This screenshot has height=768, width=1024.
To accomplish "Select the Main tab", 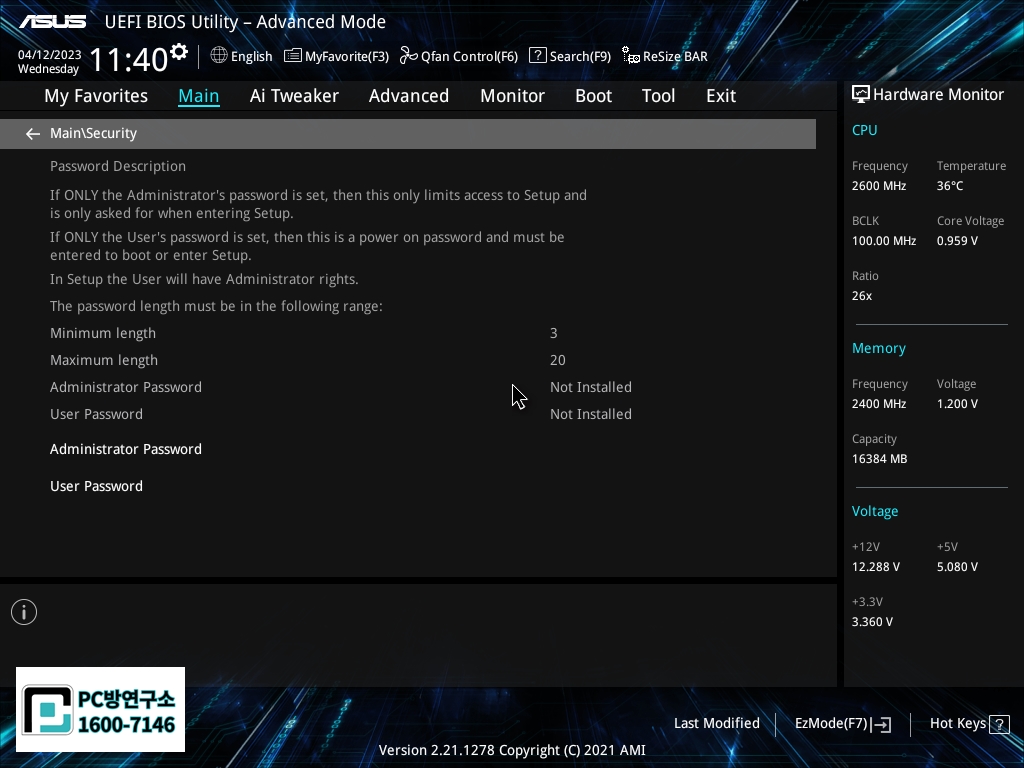I will (x=199, y=96).
